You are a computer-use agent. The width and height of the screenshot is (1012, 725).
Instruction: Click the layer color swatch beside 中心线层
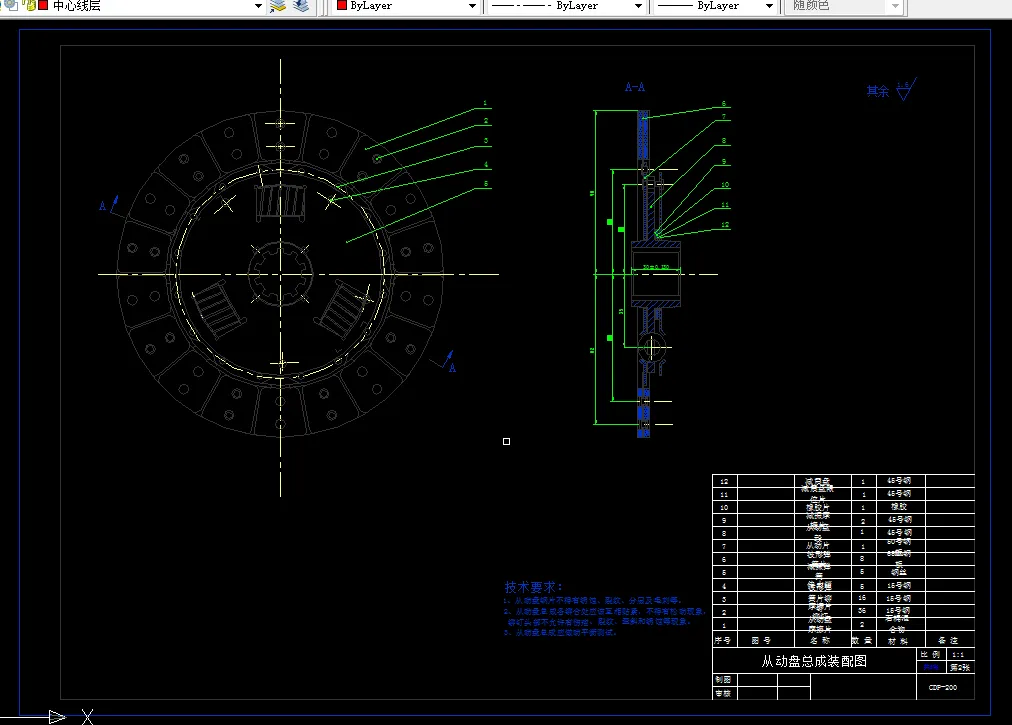pyautogui.click(x=43, y=5)
